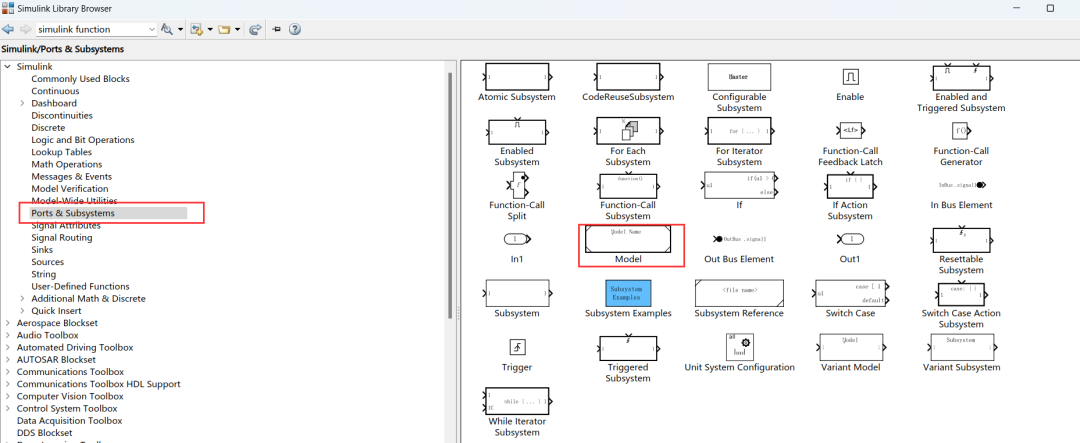Select the DDS Blockset library
Image resolution: width=1080 pixels, height=443 pixels.
[44, 433]
